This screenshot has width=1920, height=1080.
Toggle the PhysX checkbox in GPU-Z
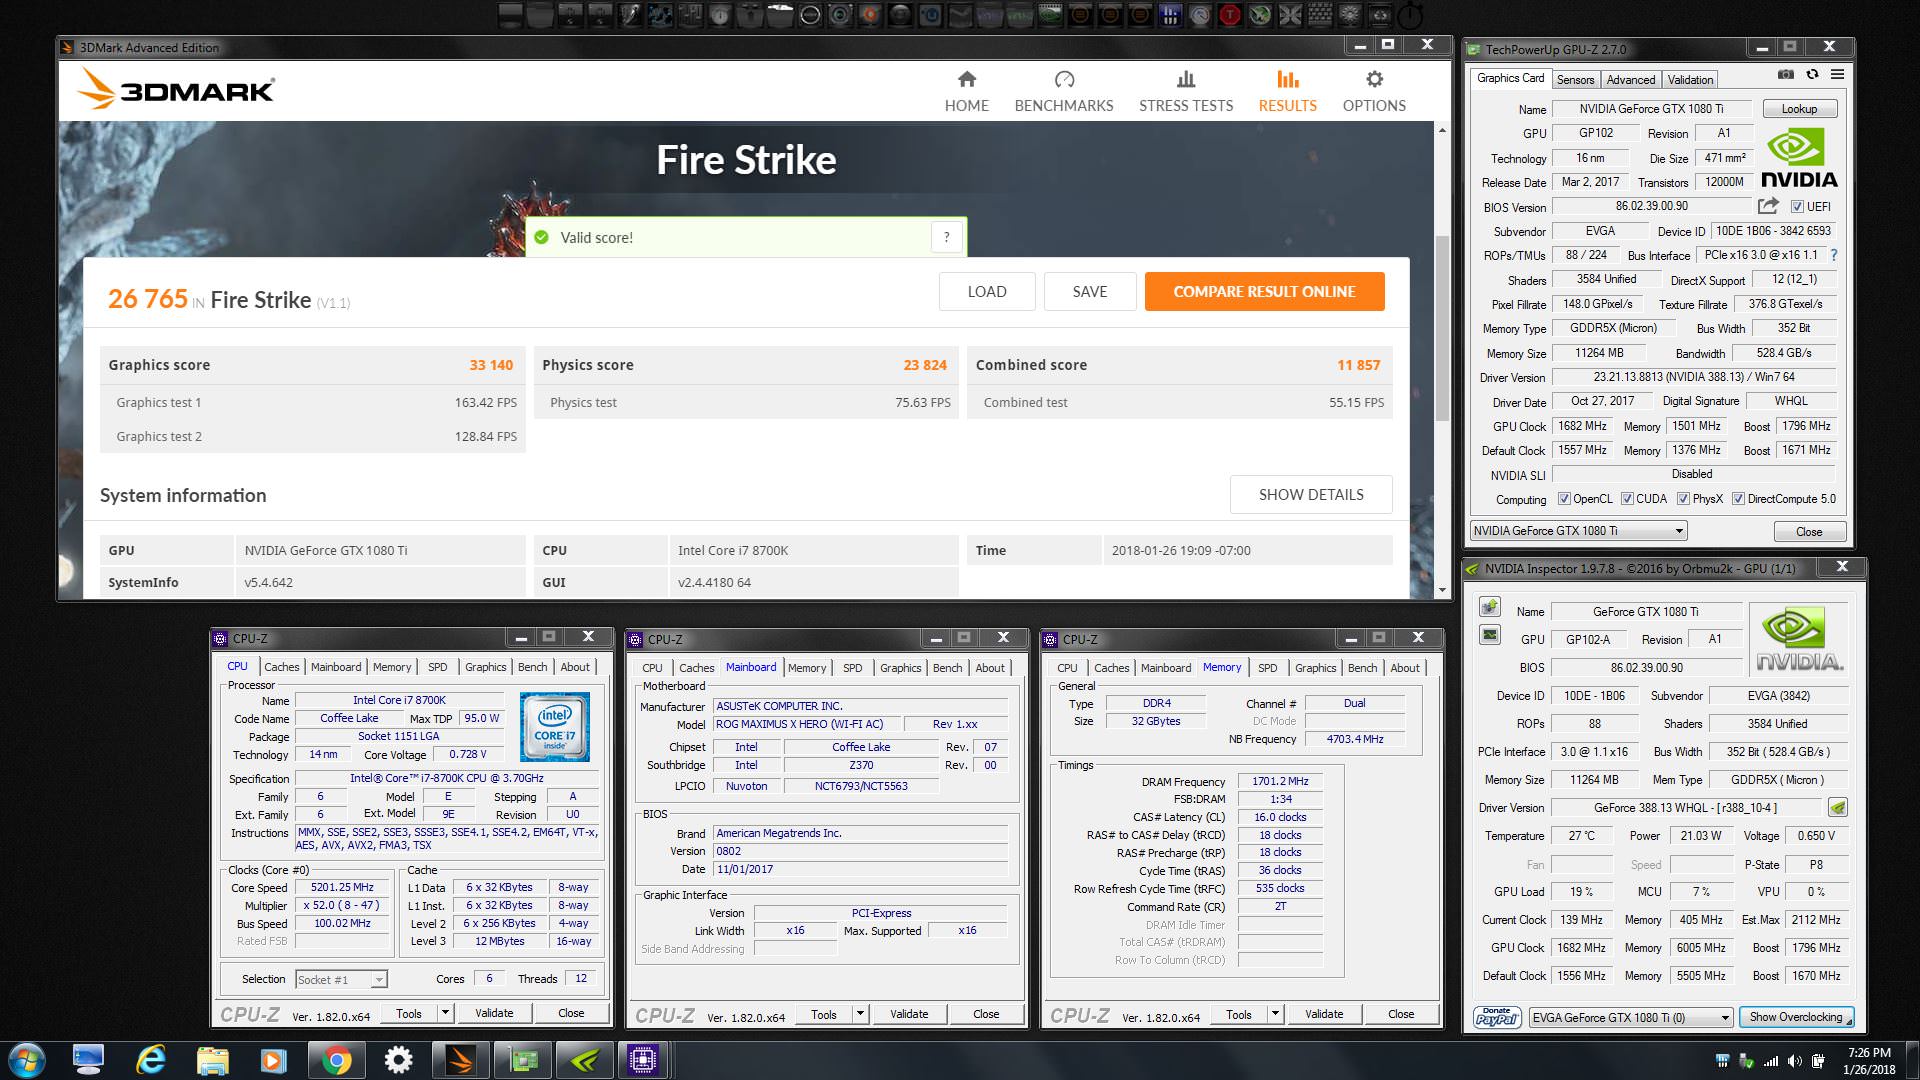click(1683, 499)
